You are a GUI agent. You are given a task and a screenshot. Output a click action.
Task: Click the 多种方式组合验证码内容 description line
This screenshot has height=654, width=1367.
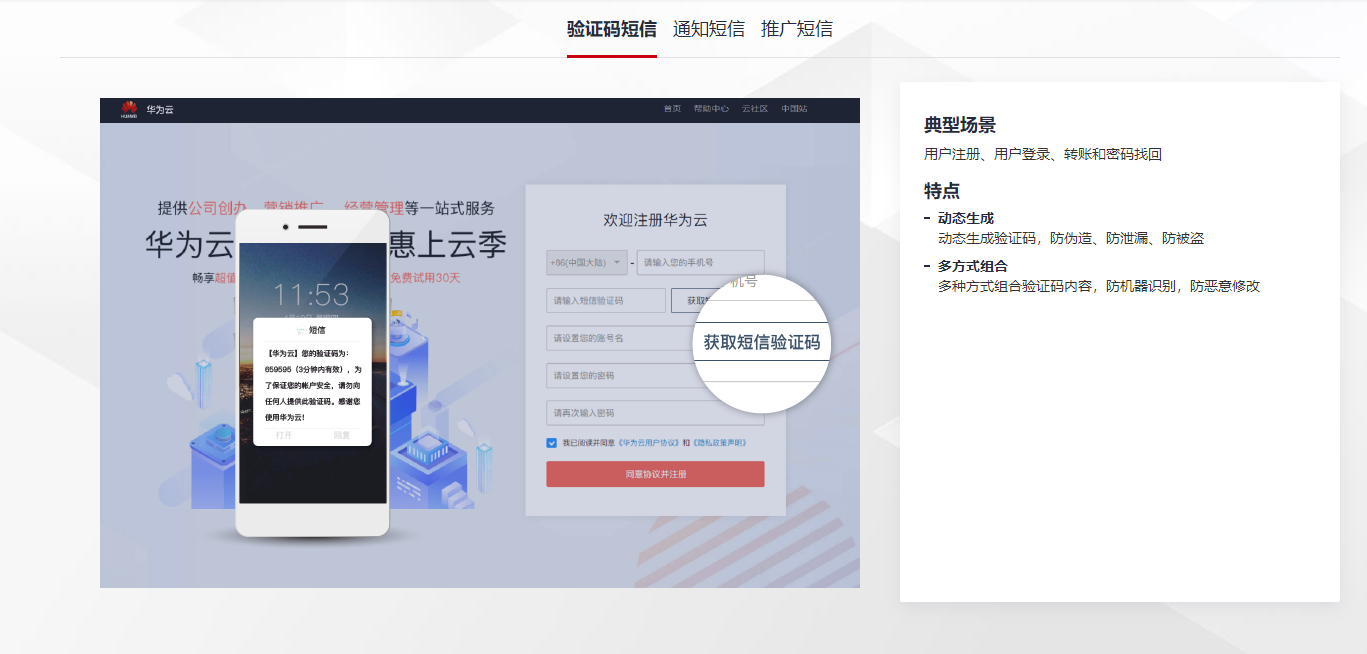pos(1099,286)
